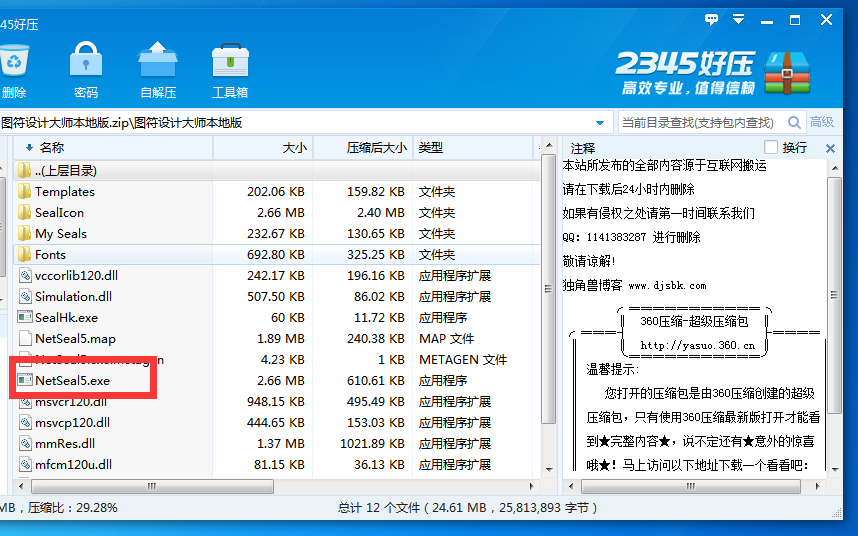Select the My Seals folder icon
858x536 pixels.
24,234
